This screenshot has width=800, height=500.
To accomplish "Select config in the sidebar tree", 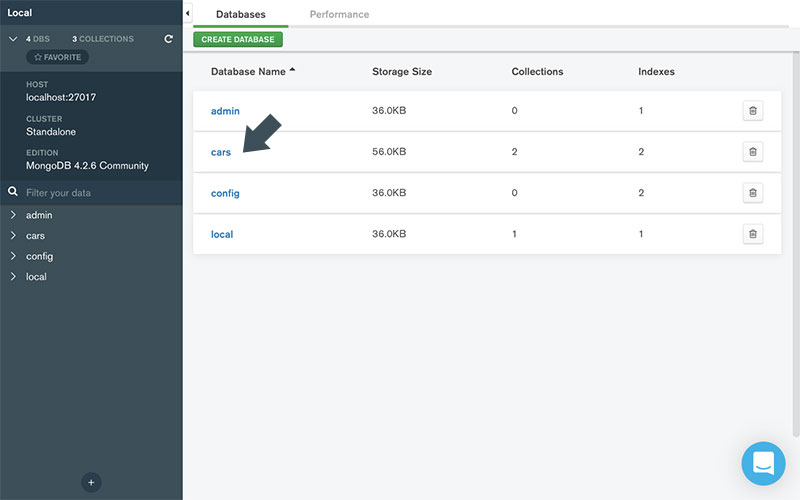I will point(40,256).
